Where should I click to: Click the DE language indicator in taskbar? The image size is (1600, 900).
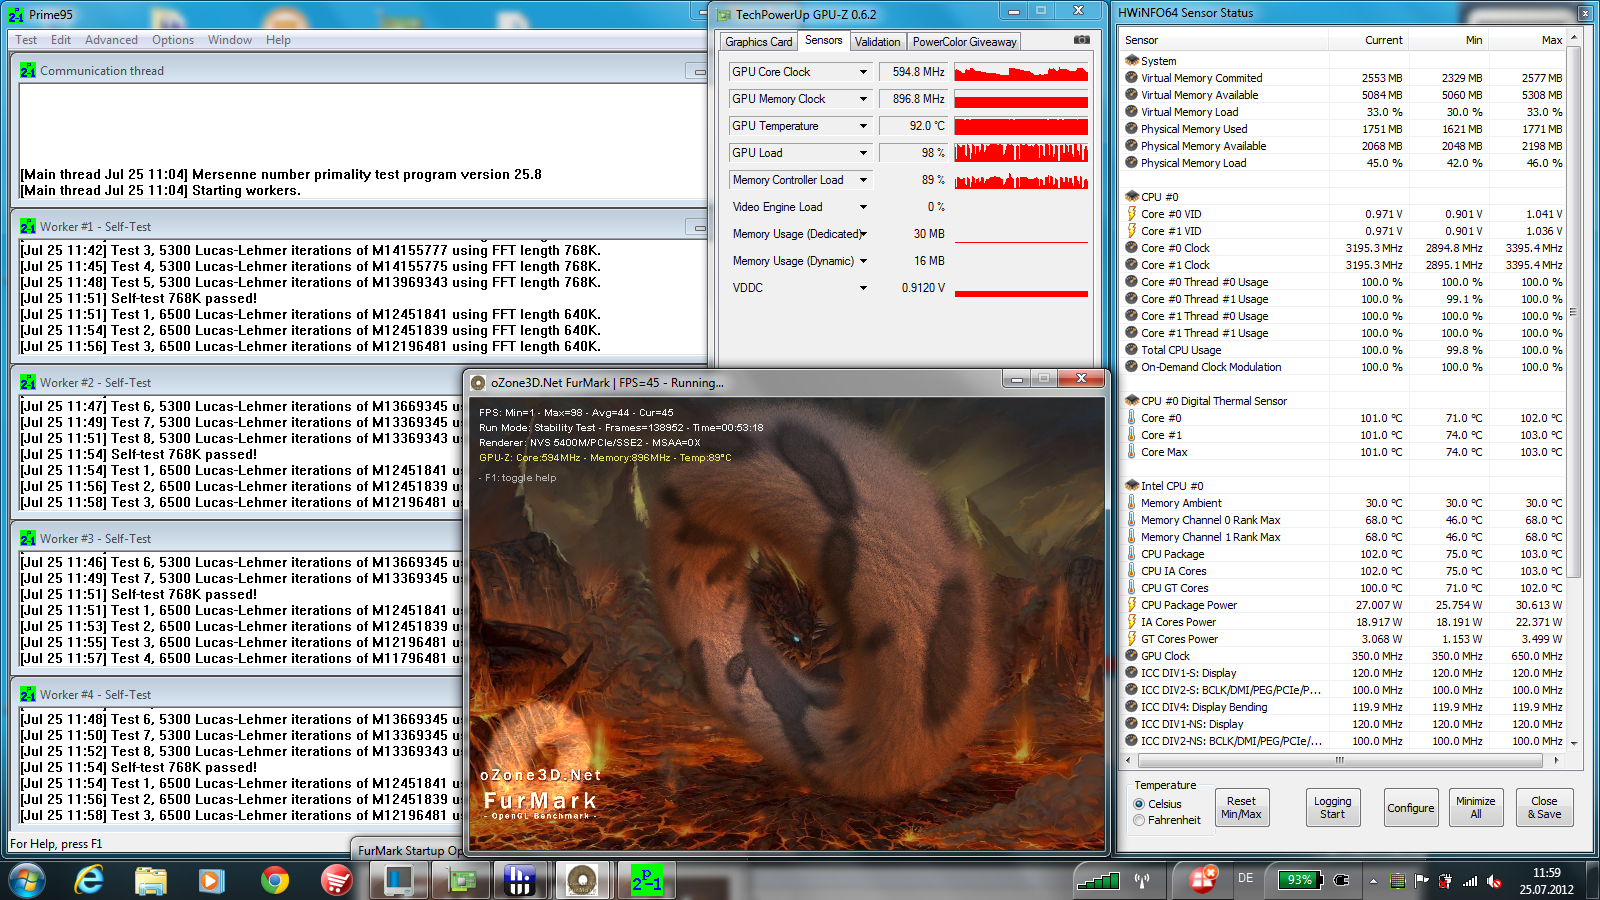click(x=1245, y=878)
